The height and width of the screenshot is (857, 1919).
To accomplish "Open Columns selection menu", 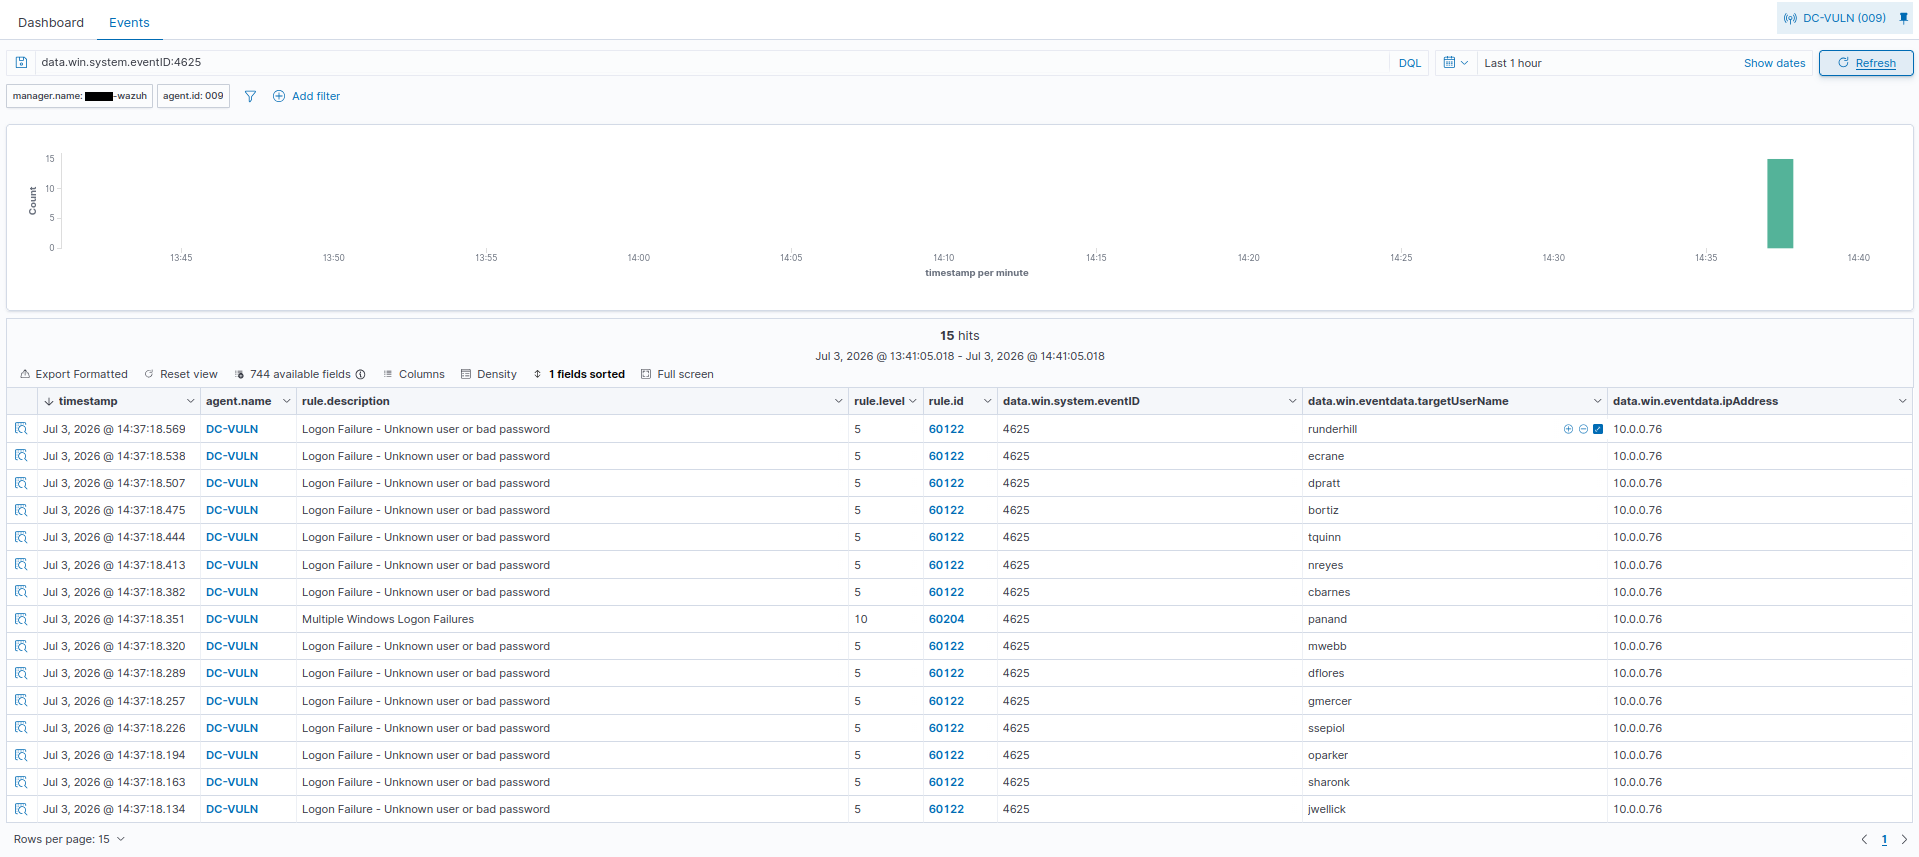I will click(413, 374).
